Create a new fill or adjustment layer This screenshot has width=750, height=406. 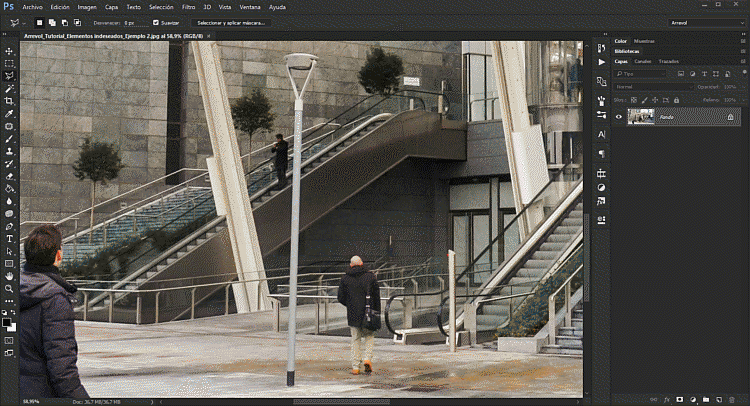(693, 400)
